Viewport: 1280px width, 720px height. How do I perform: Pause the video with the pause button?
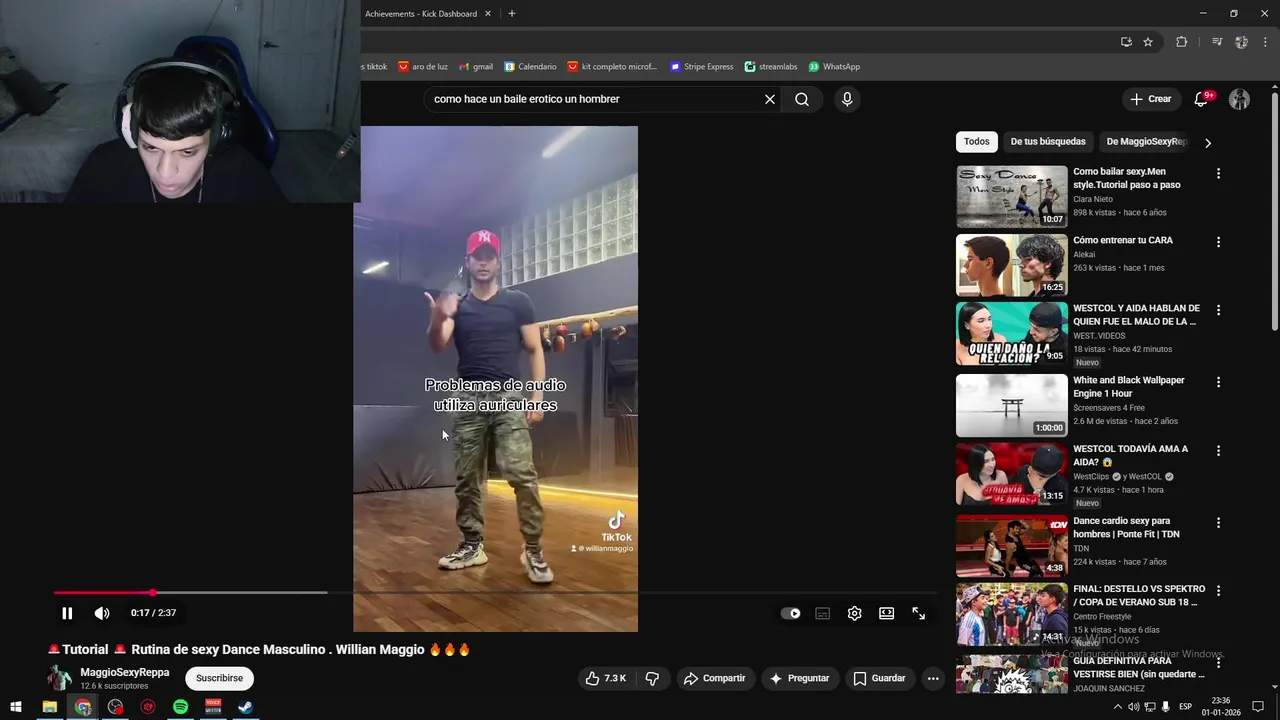tap(67, 613)
